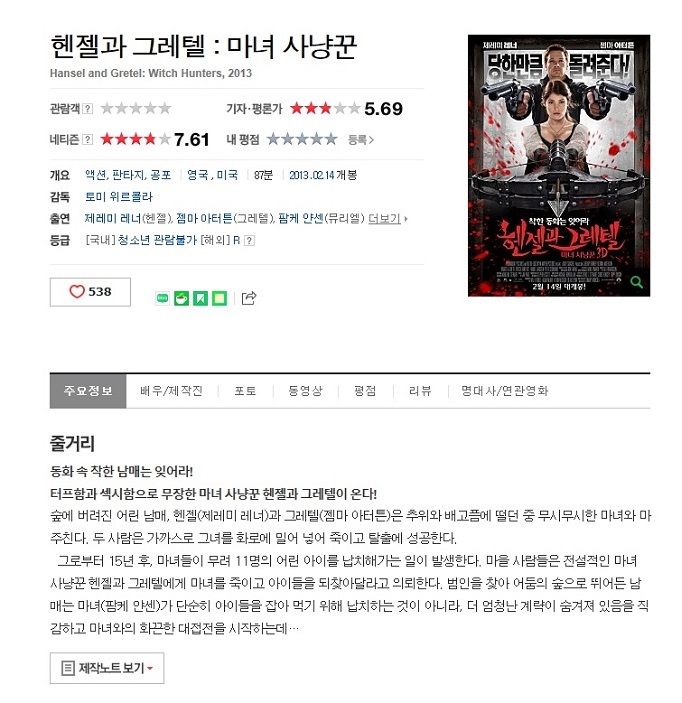
Task: Click the question mark next to 관람객
Action: pyautogui.click(x=88, y=108)
